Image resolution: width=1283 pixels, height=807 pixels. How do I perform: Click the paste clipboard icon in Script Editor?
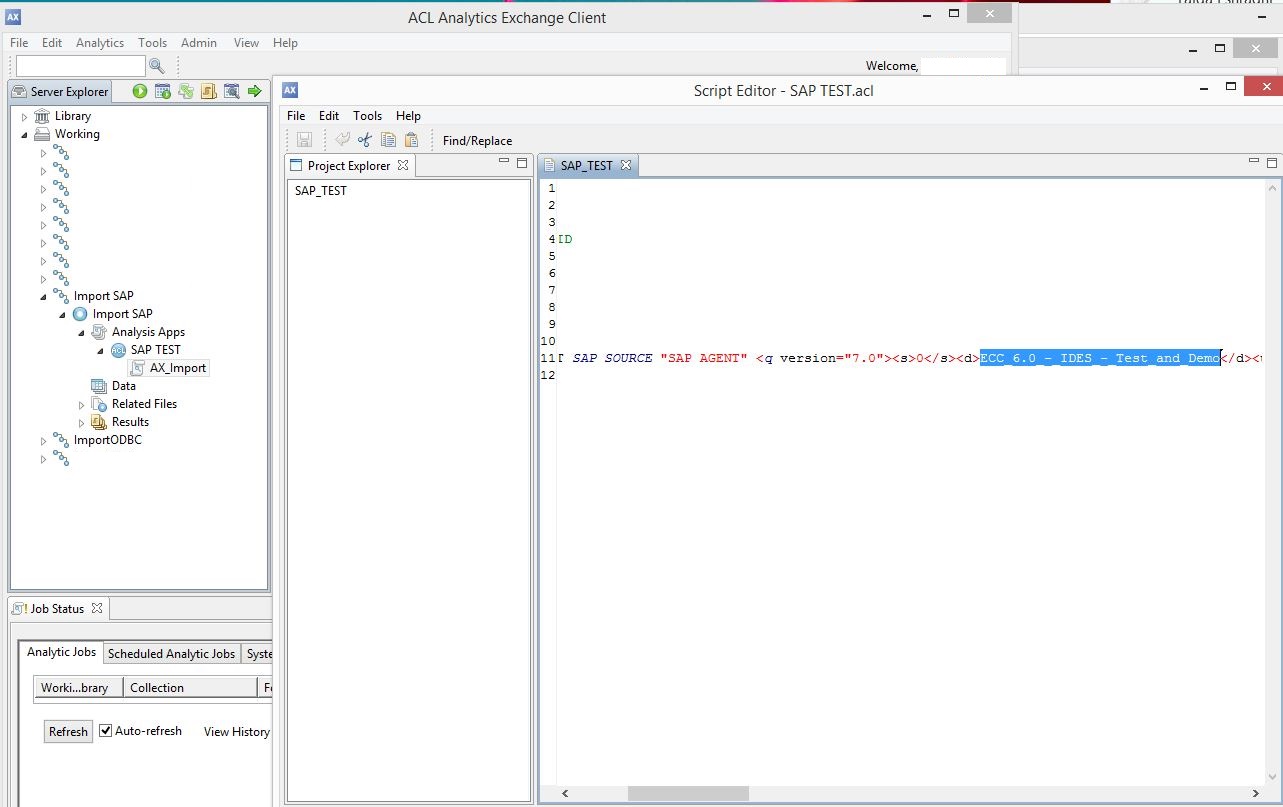coord(411,140)
